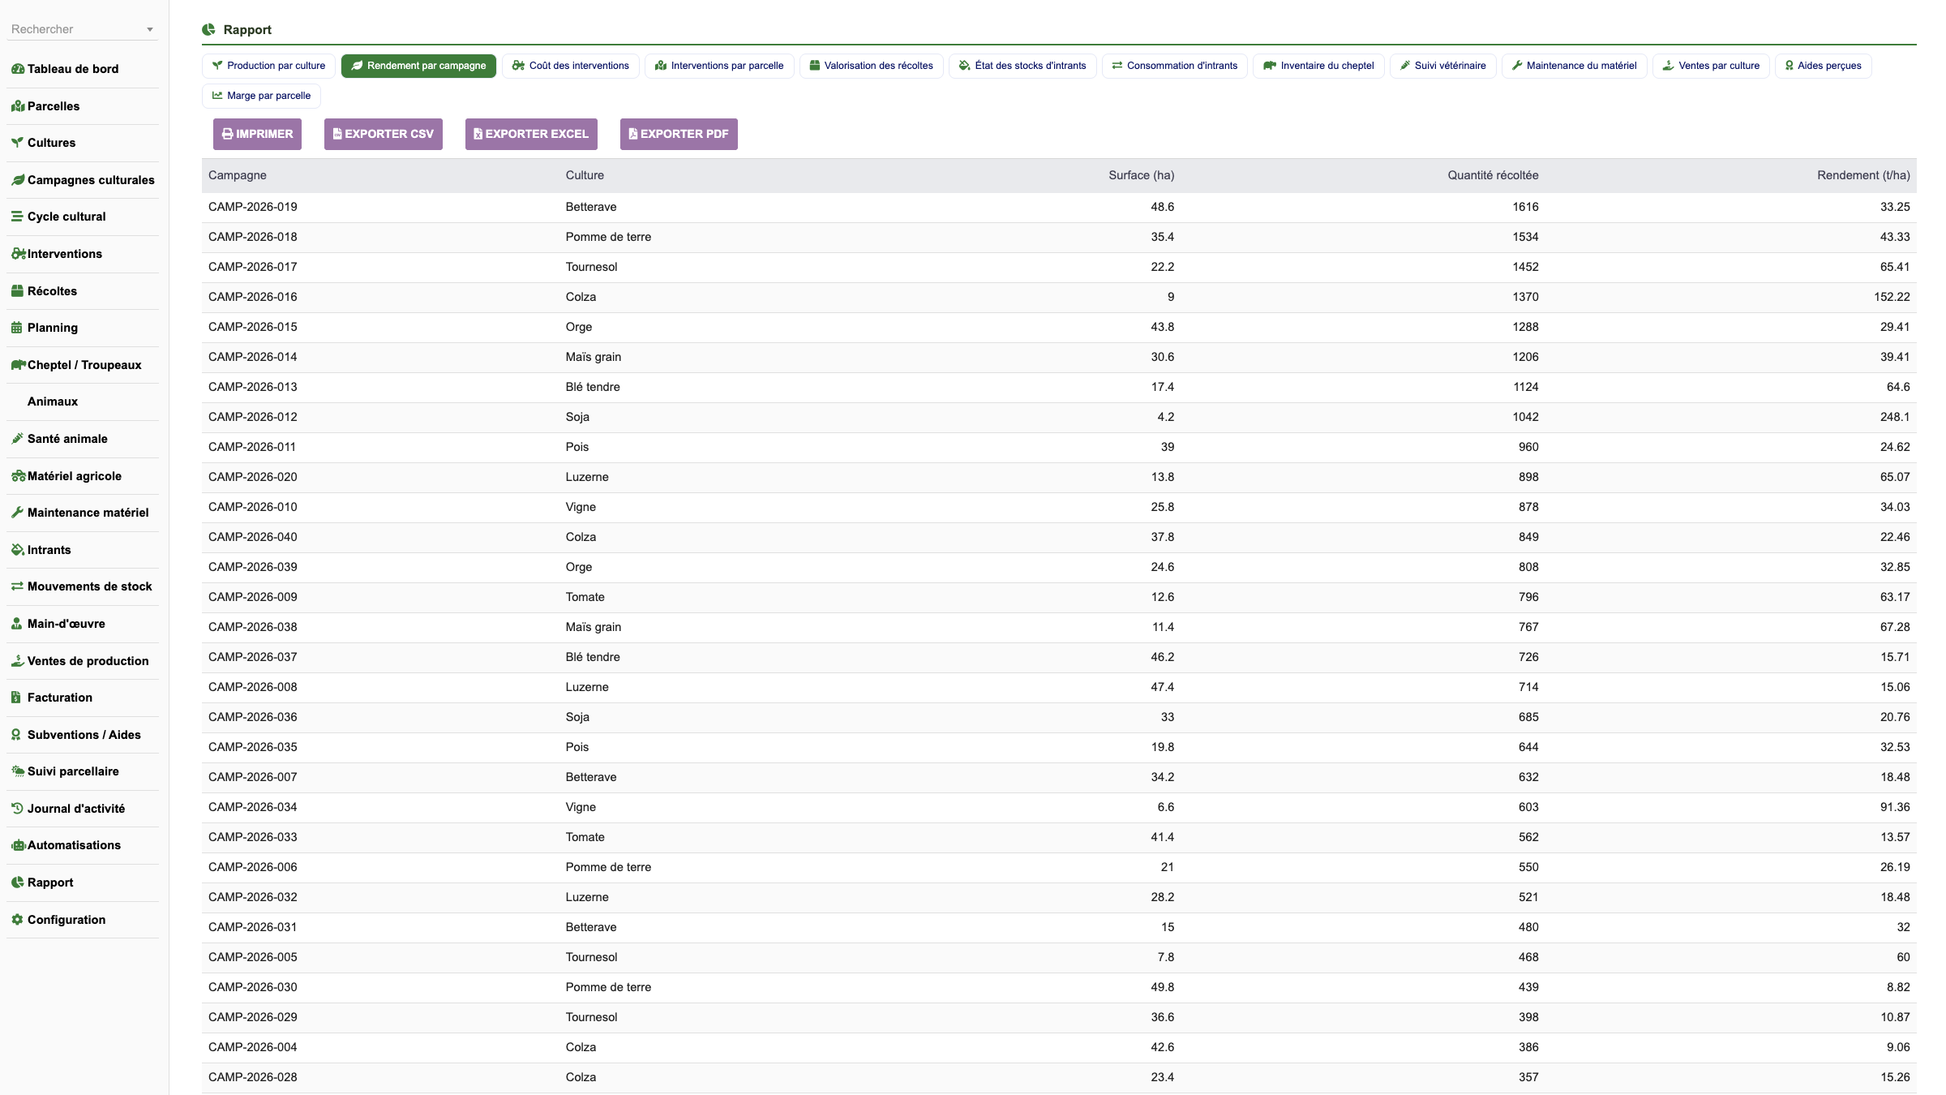Open the Coût des interventions tab

(570, 66)
